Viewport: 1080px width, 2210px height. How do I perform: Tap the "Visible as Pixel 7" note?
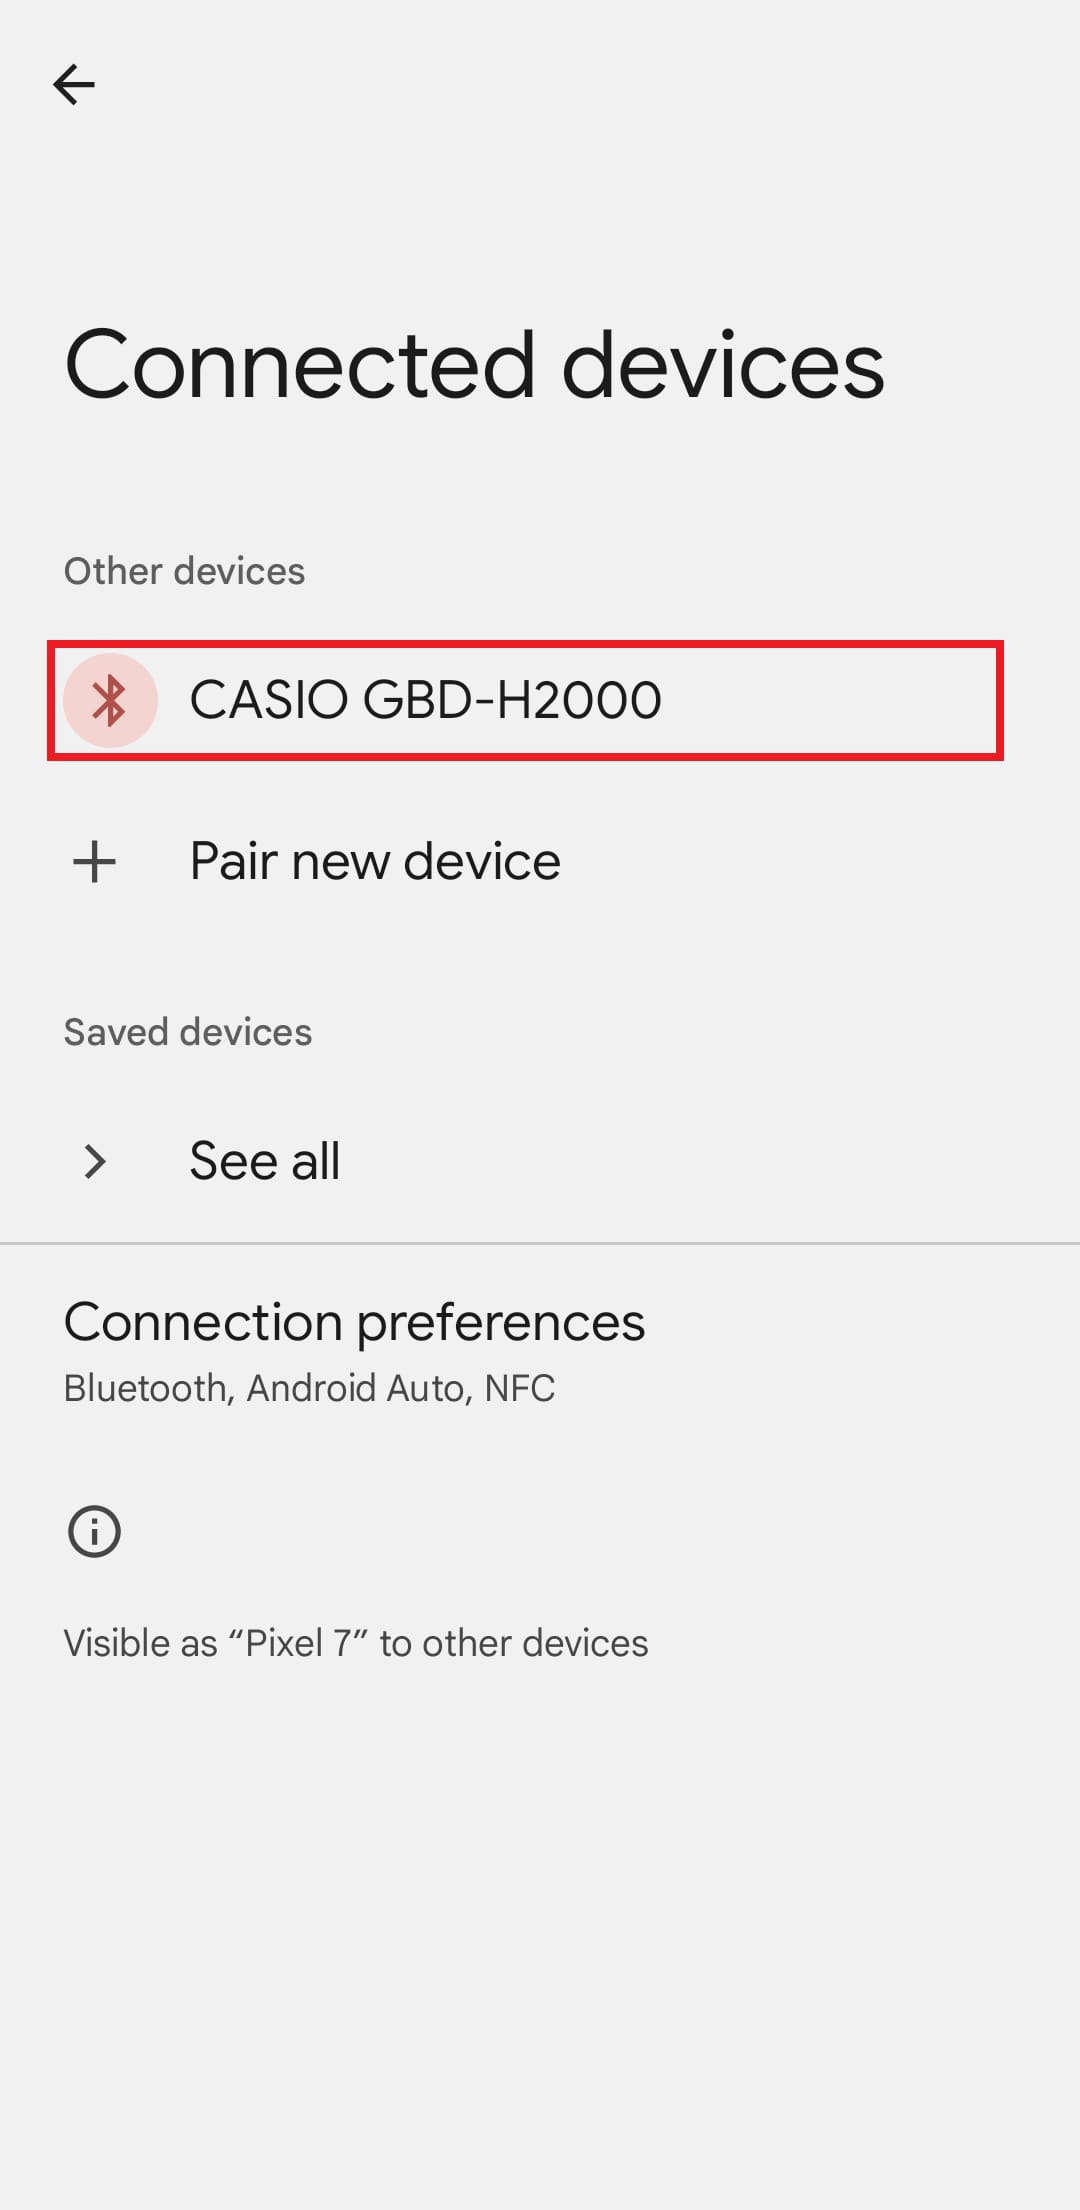tap(356, 1643)
